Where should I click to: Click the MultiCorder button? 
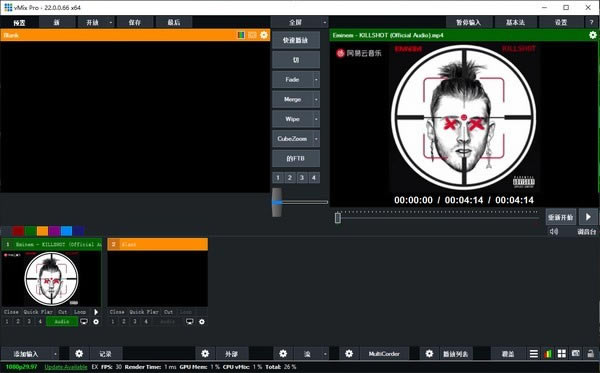click(384, 354)
